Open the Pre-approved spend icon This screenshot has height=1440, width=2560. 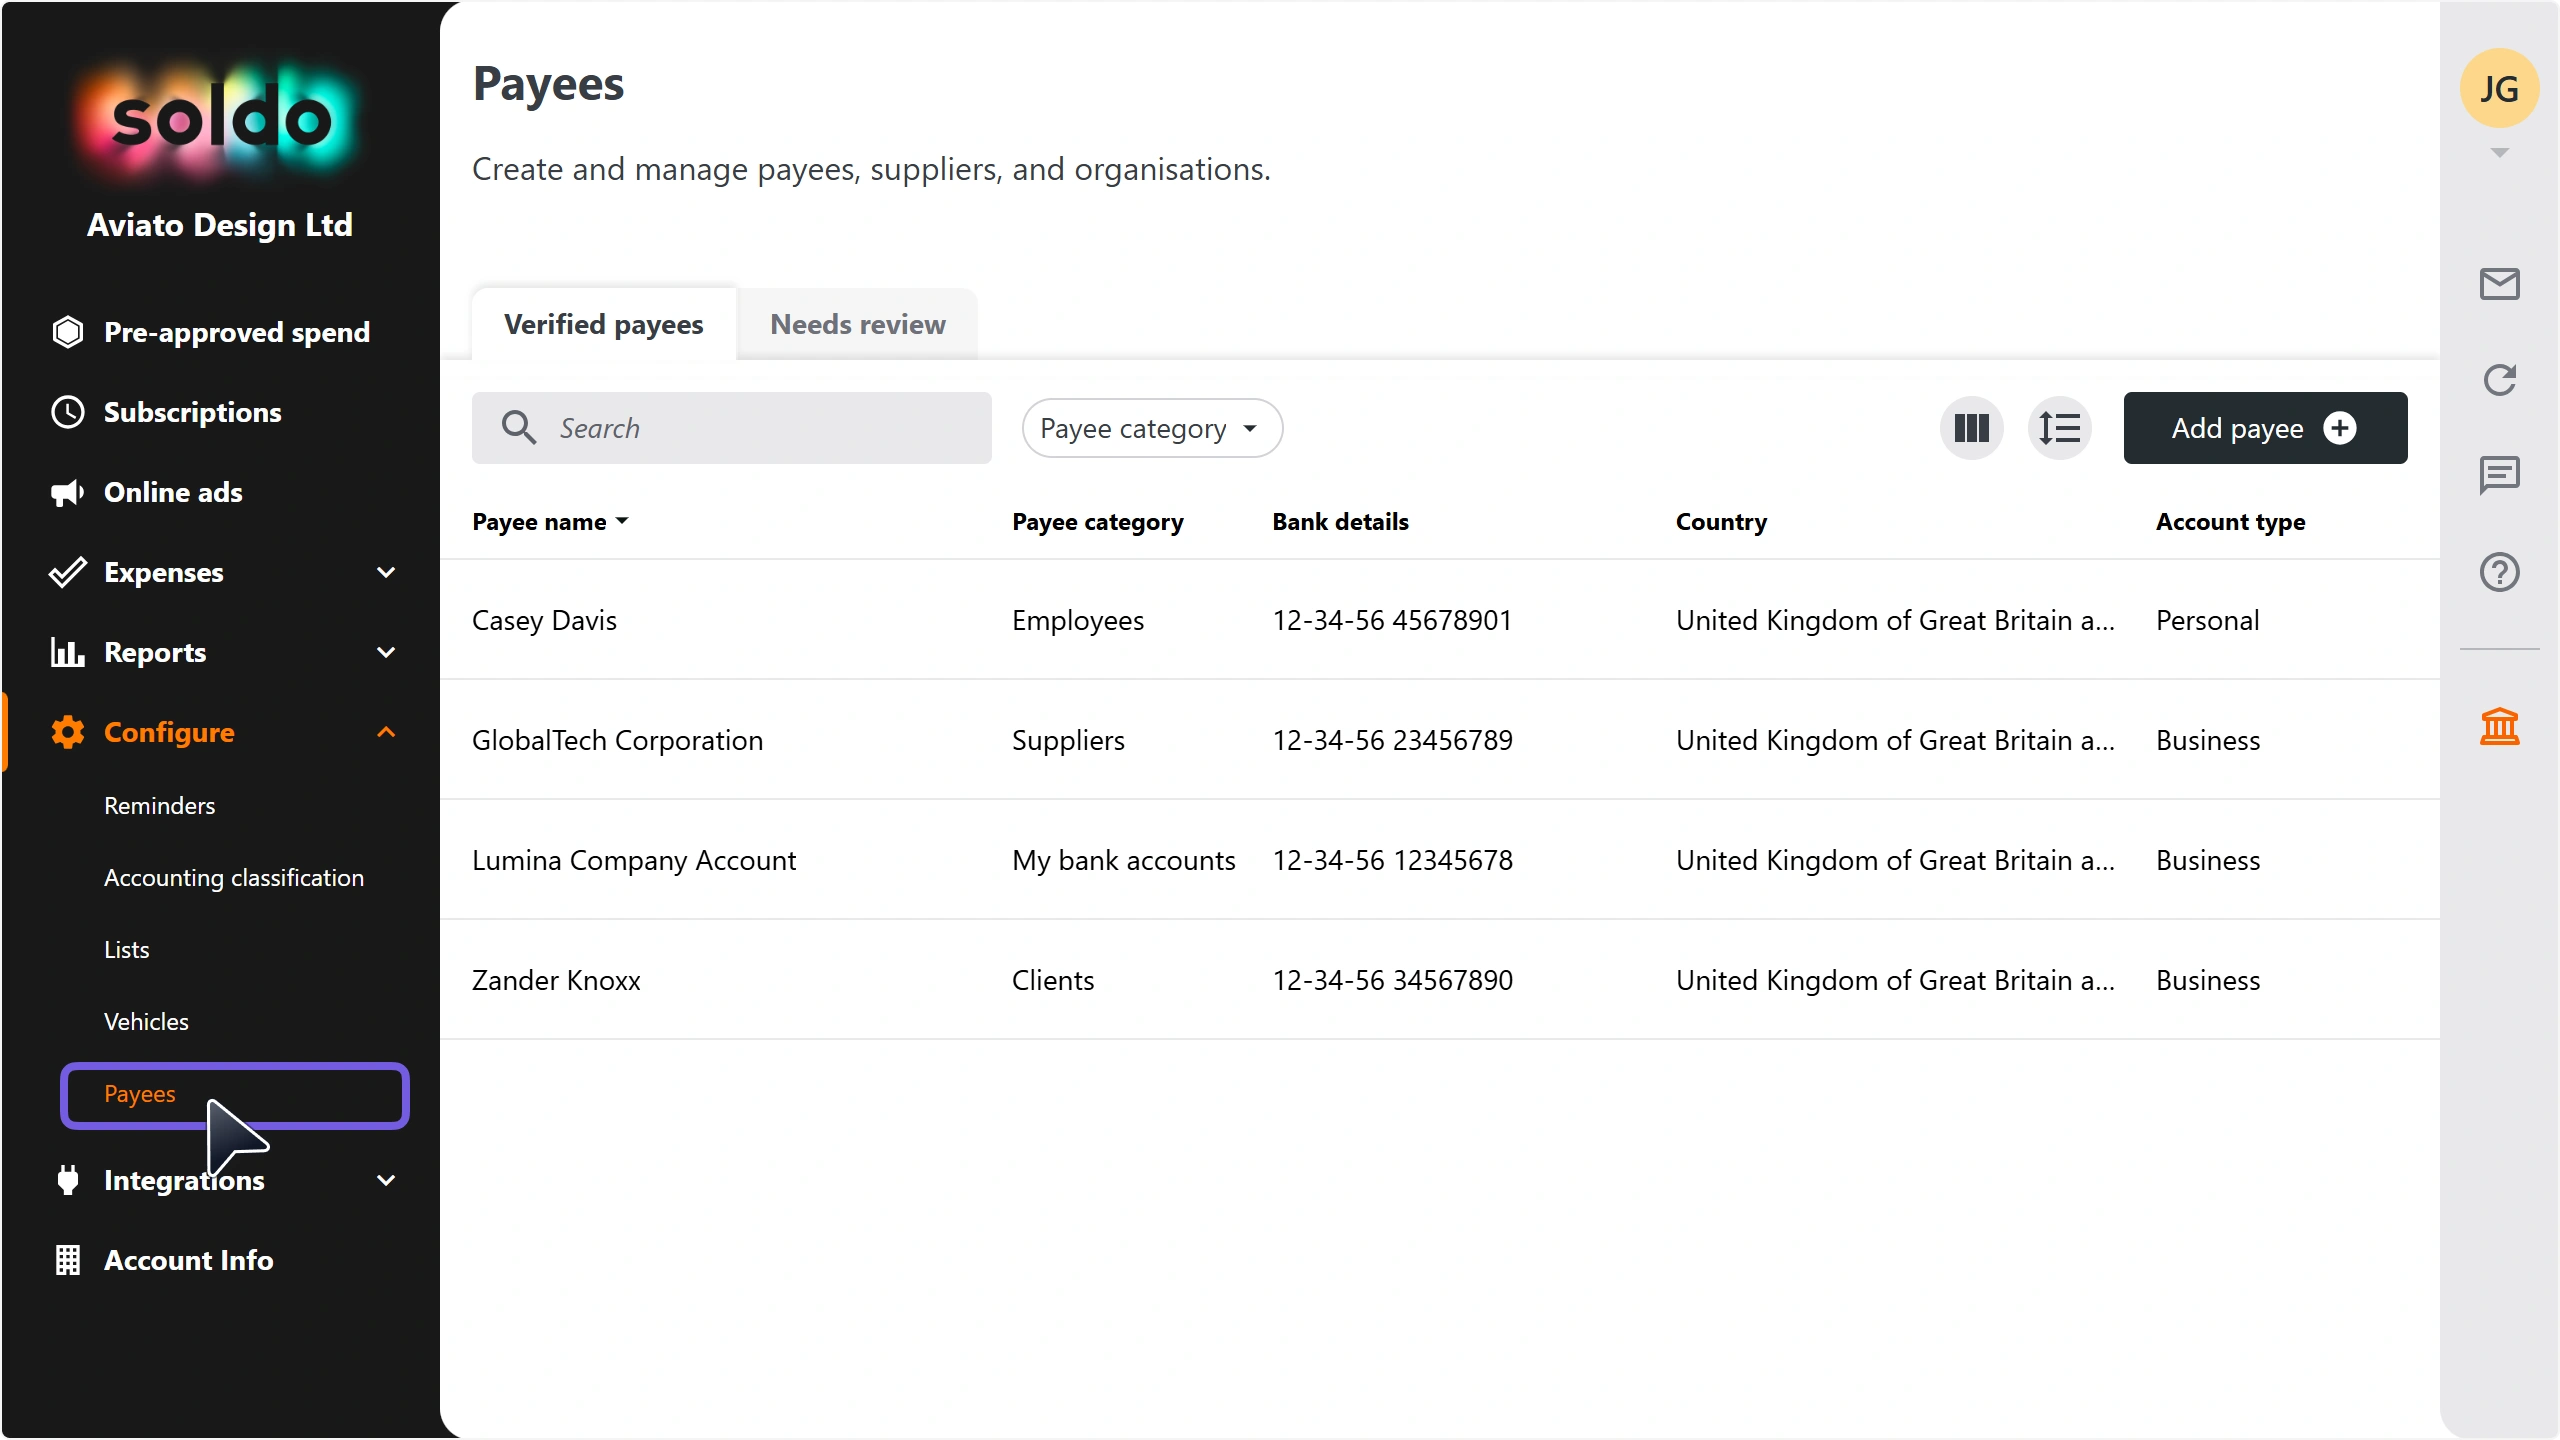pyautogui.click(x=67, y=332)
